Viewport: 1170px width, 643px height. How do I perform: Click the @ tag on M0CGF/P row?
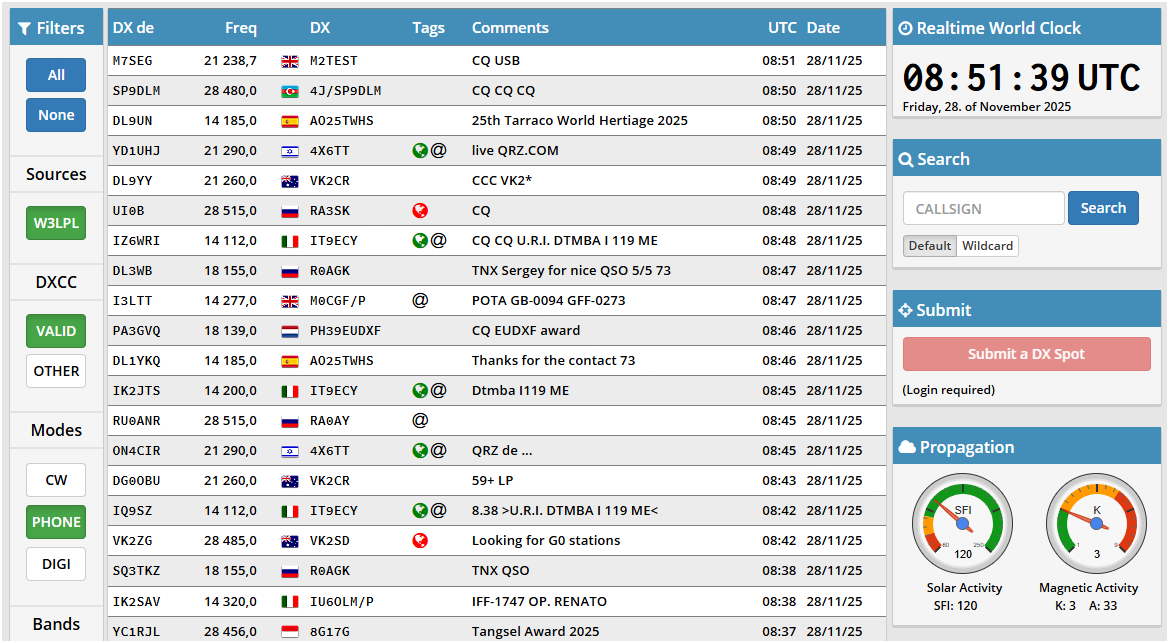420,300
